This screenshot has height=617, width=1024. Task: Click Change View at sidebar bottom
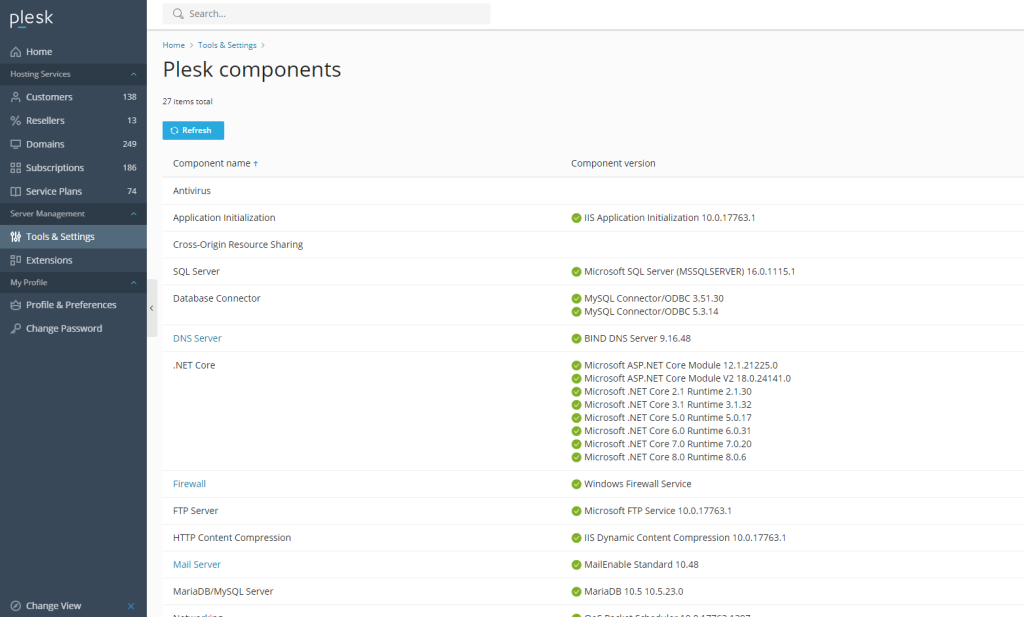54,606
